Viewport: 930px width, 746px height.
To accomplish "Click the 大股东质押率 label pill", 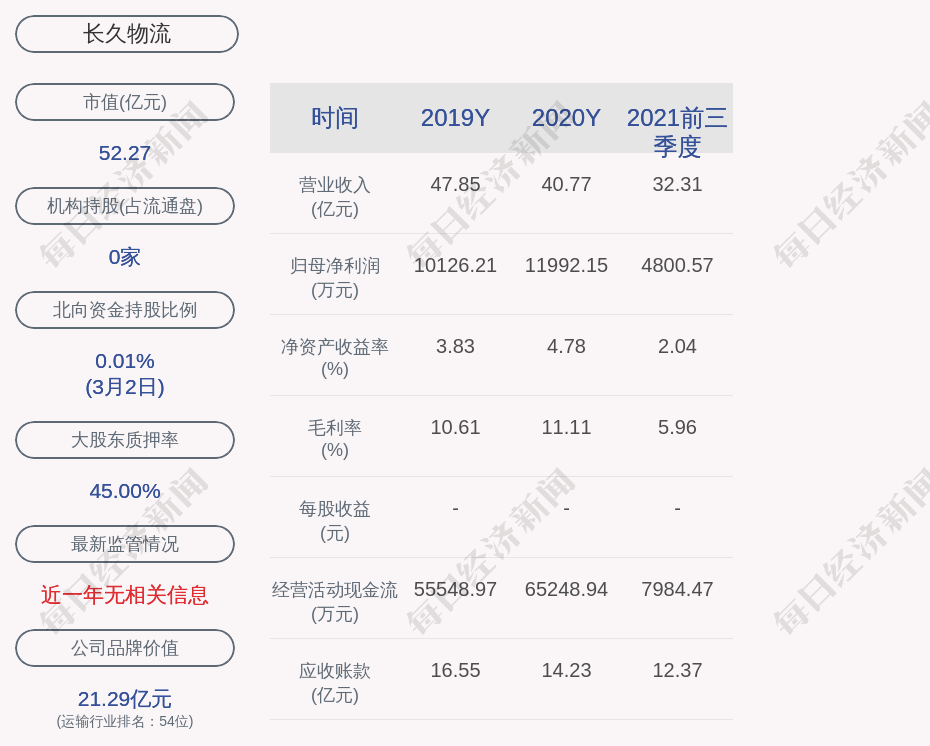I will (x=125, y=439).
